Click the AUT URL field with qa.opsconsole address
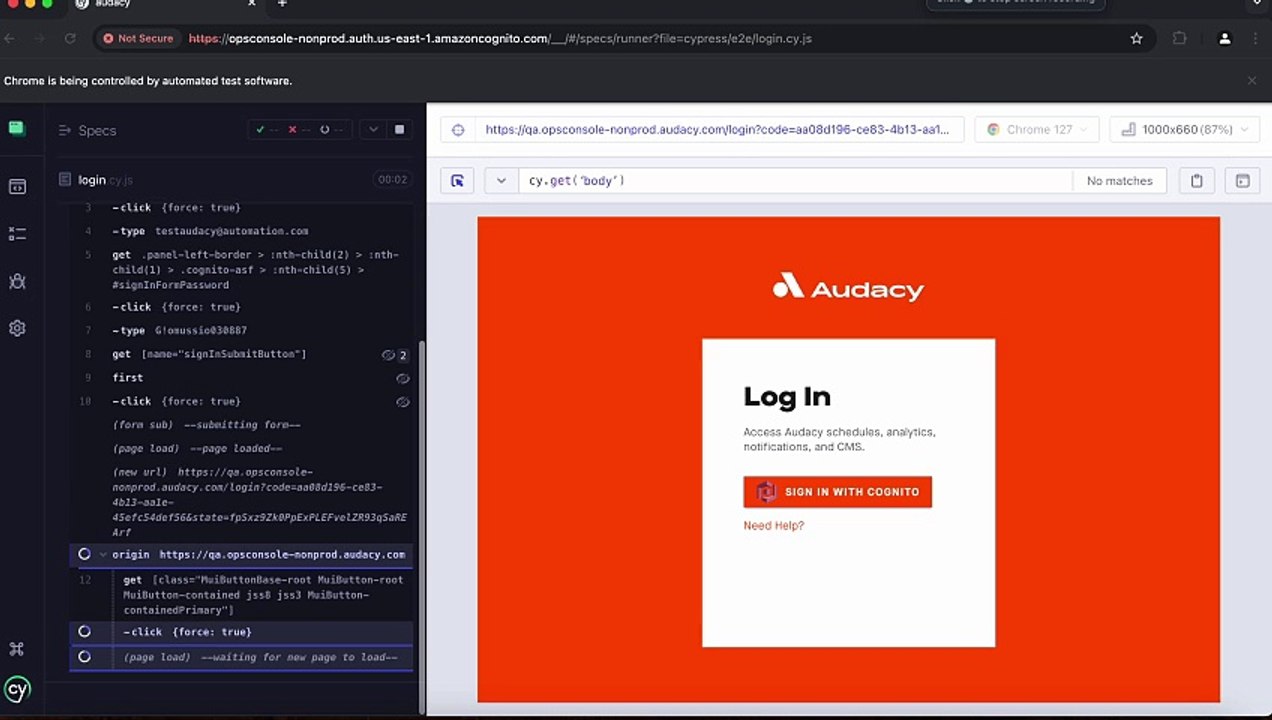 coord(716,129)
